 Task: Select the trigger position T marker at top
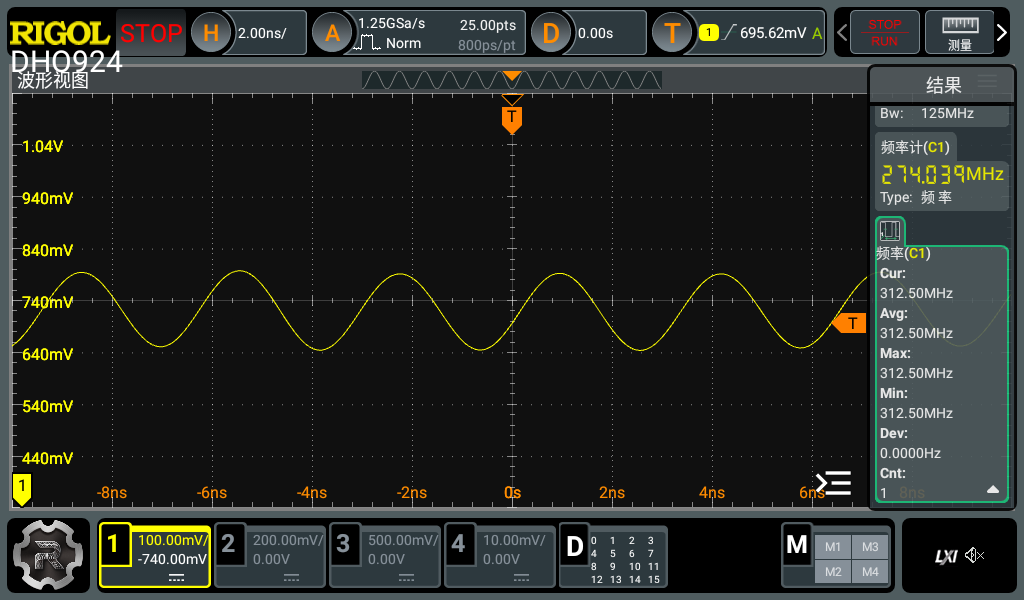coord(512,120)
